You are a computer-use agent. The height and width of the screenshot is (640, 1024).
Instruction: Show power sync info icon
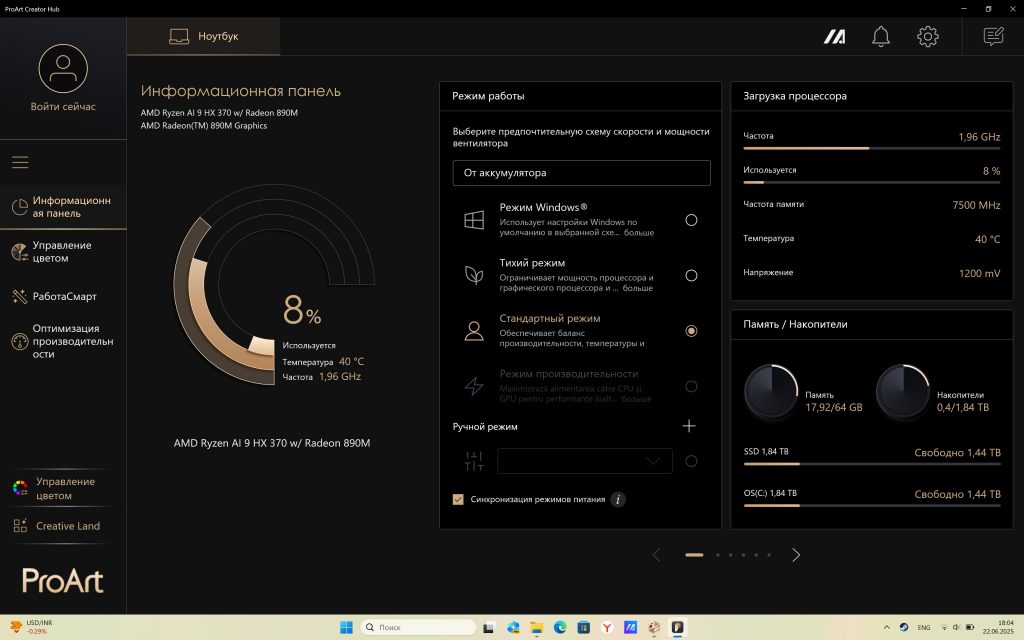(618, 500)
